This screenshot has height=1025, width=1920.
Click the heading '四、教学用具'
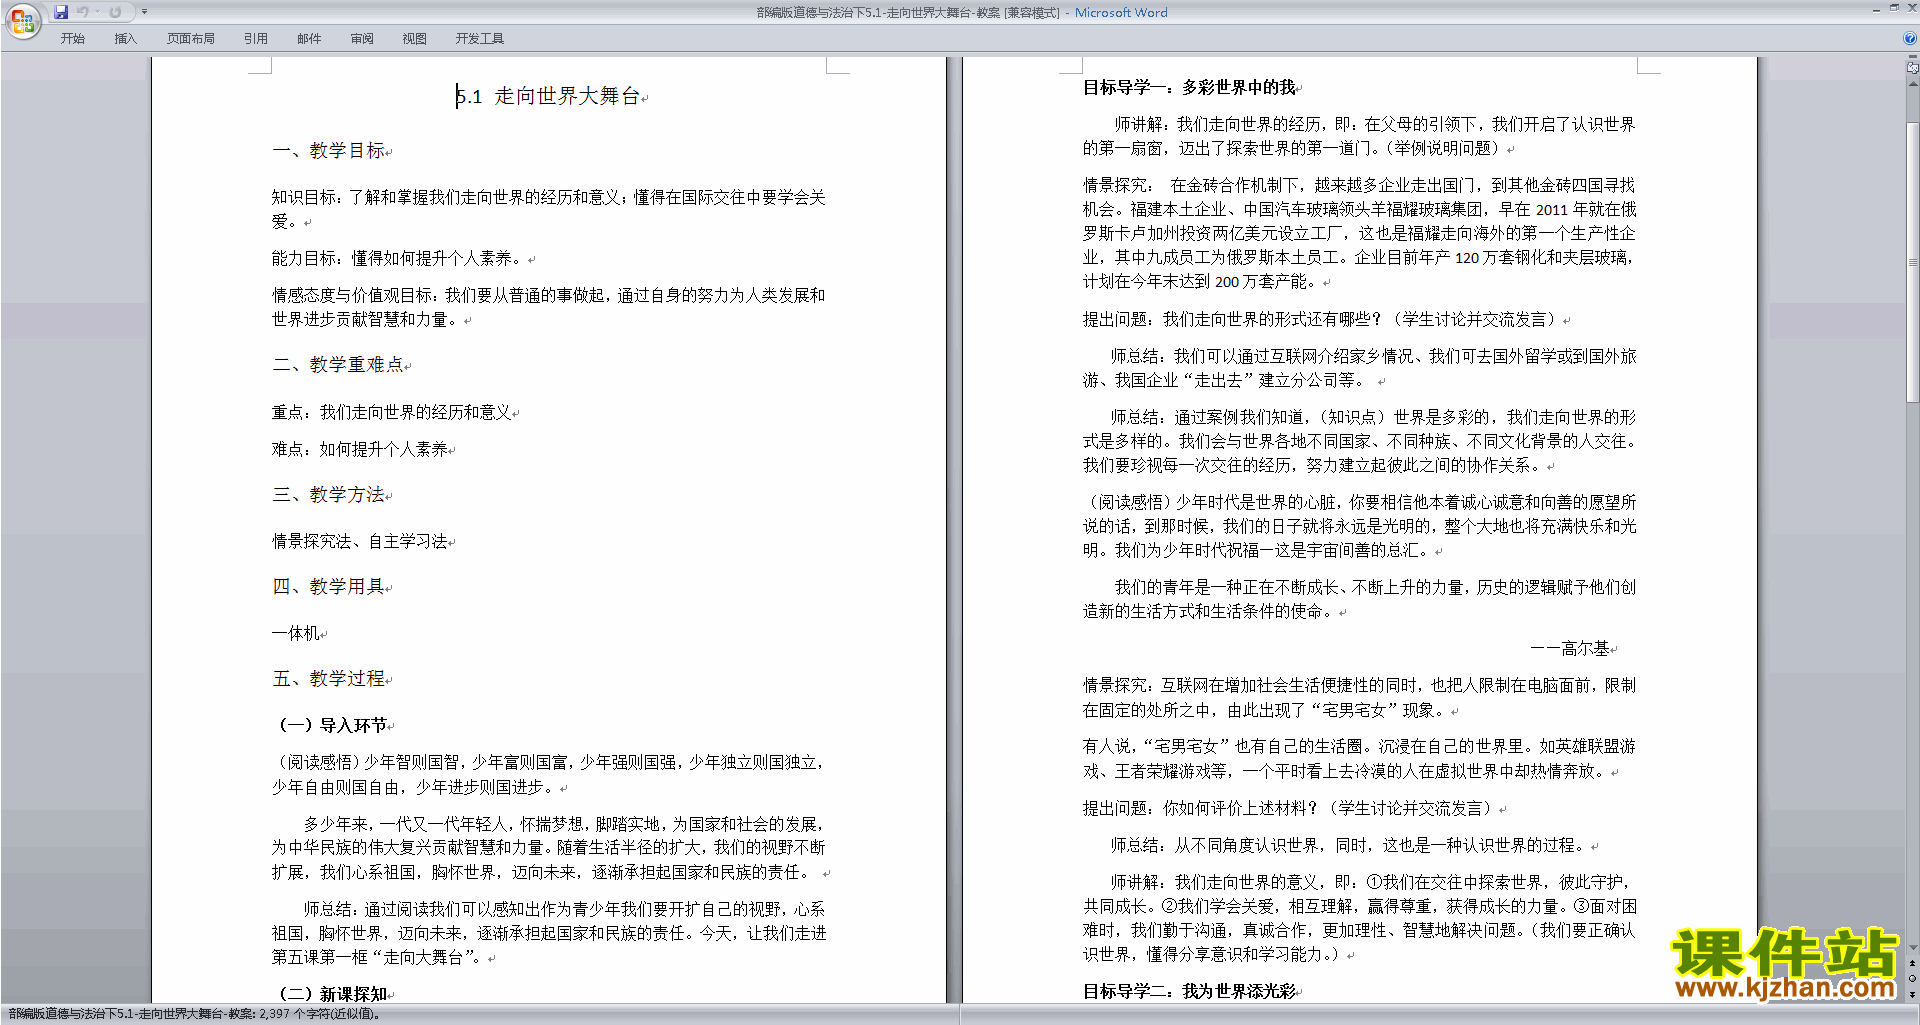click(329, 587)
